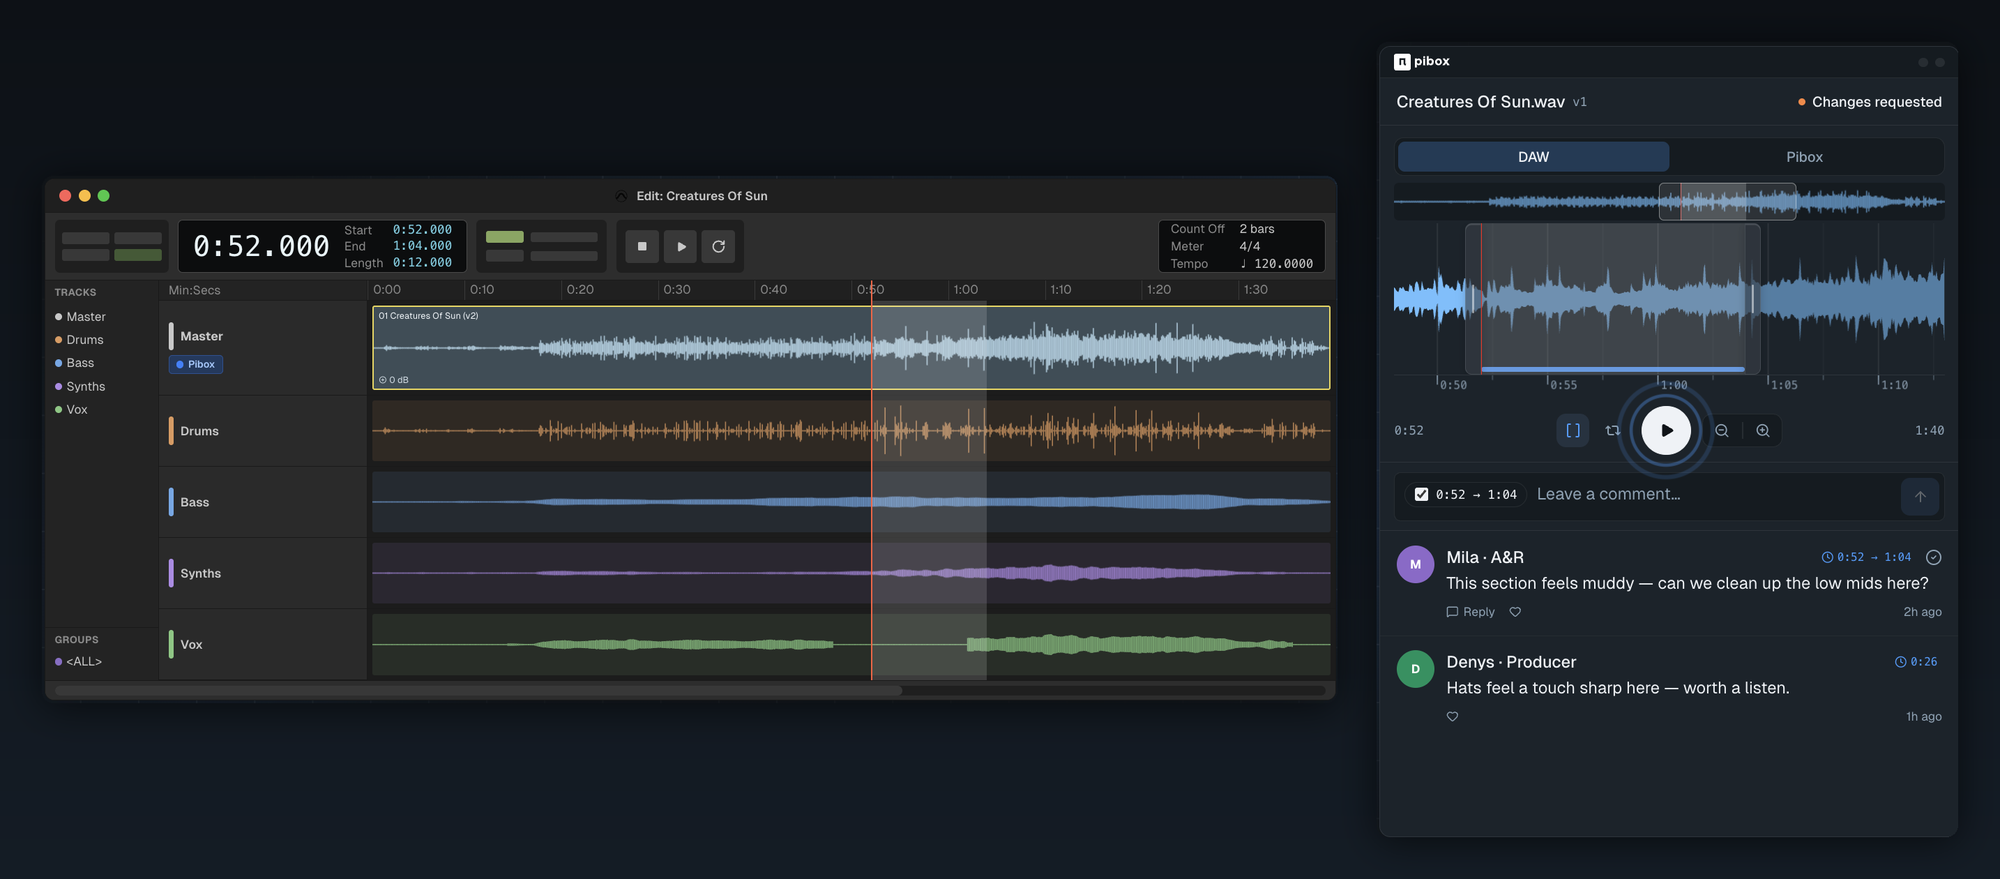This screenshot has height=879, width=2000.
Task: Send the comment with the arrow button
Action: [1920, 496]
